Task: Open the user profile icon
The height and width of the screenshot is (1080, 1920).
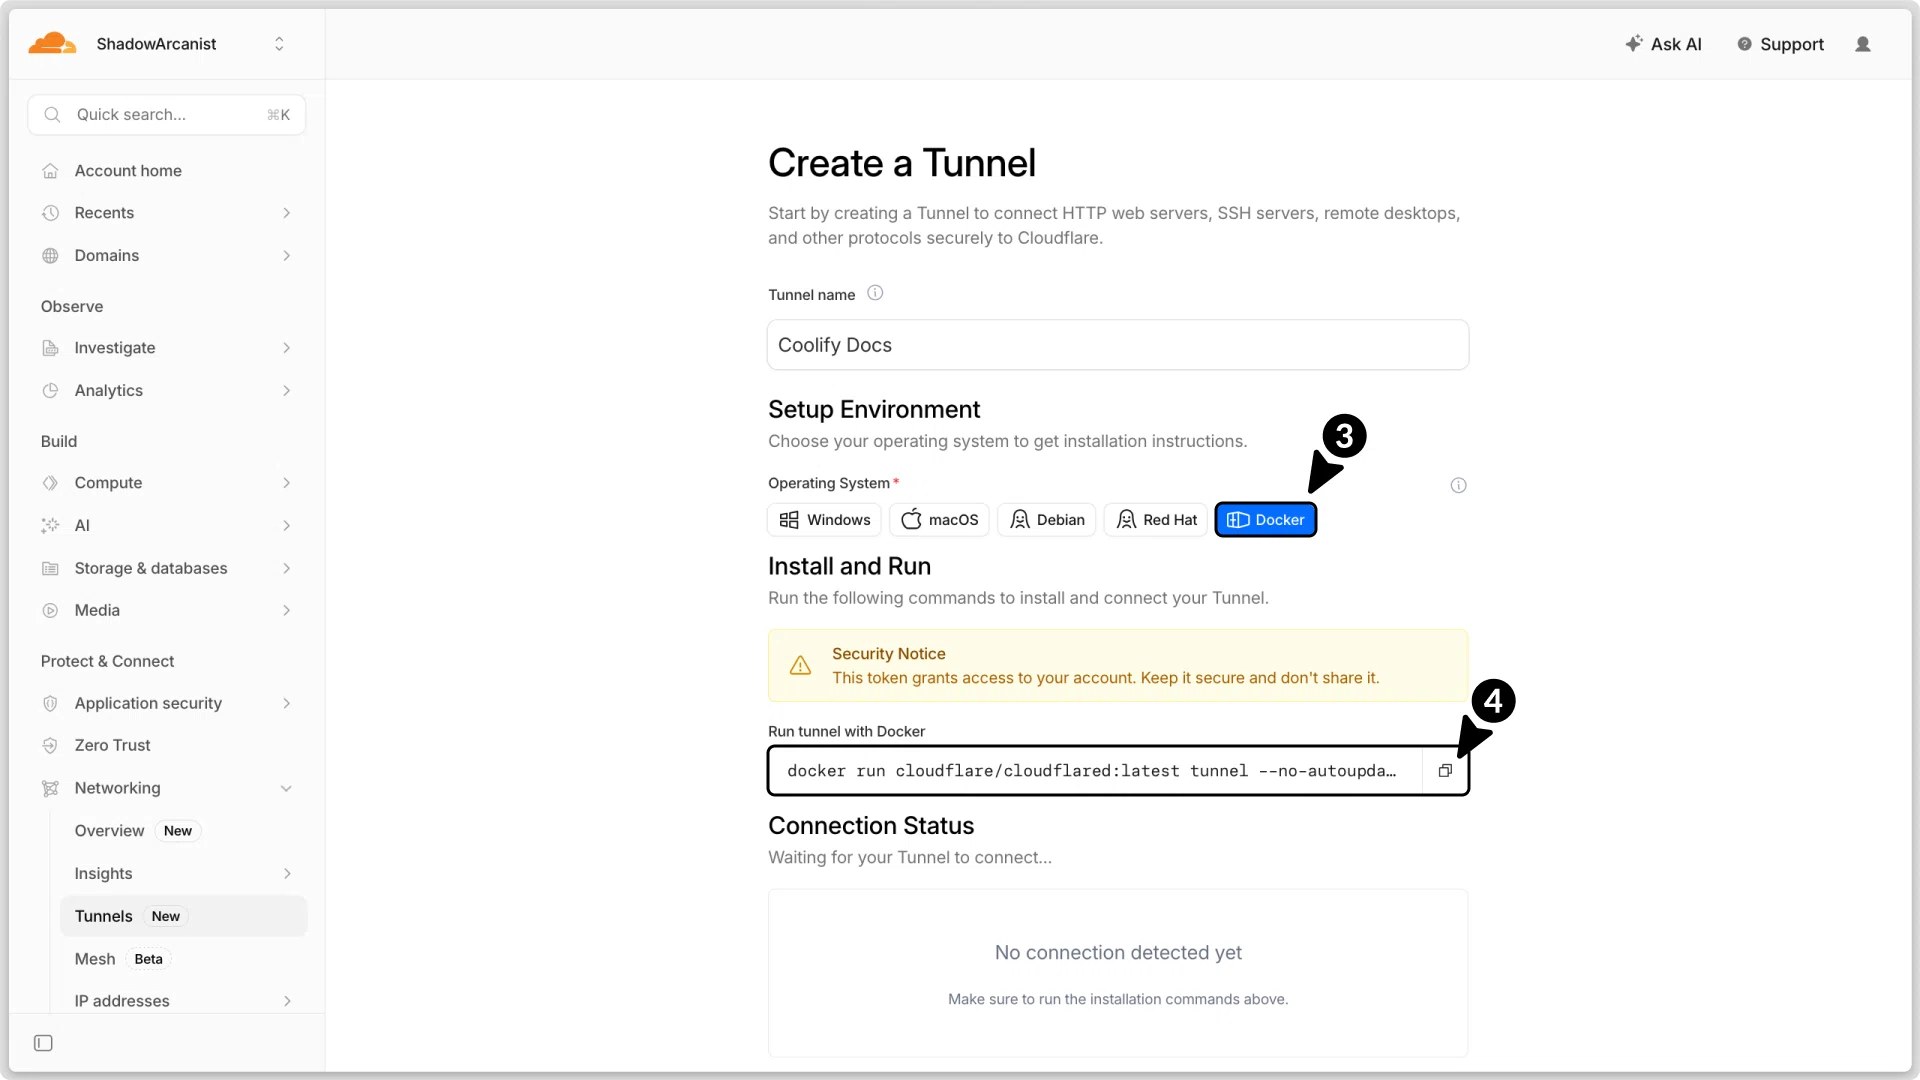Action: point(1863,44)
